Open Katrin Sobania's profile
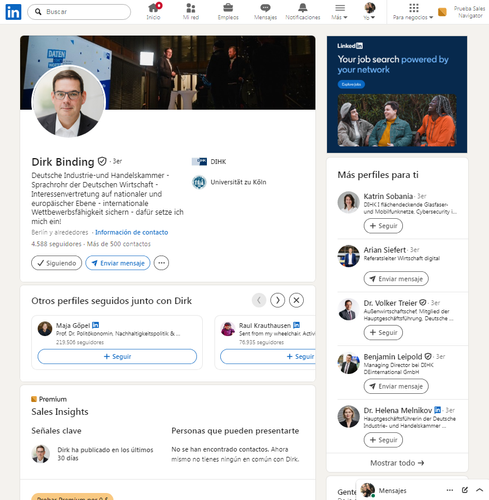The image size is (489, 500). [x=388, y=196]
